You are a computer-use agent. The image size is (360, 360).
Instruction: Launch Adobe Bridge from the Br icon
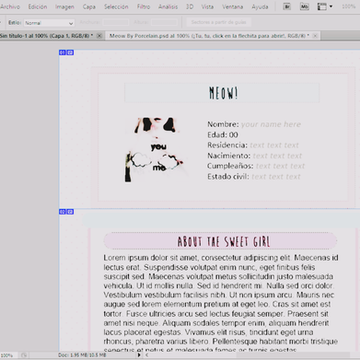tap(287, 7)
